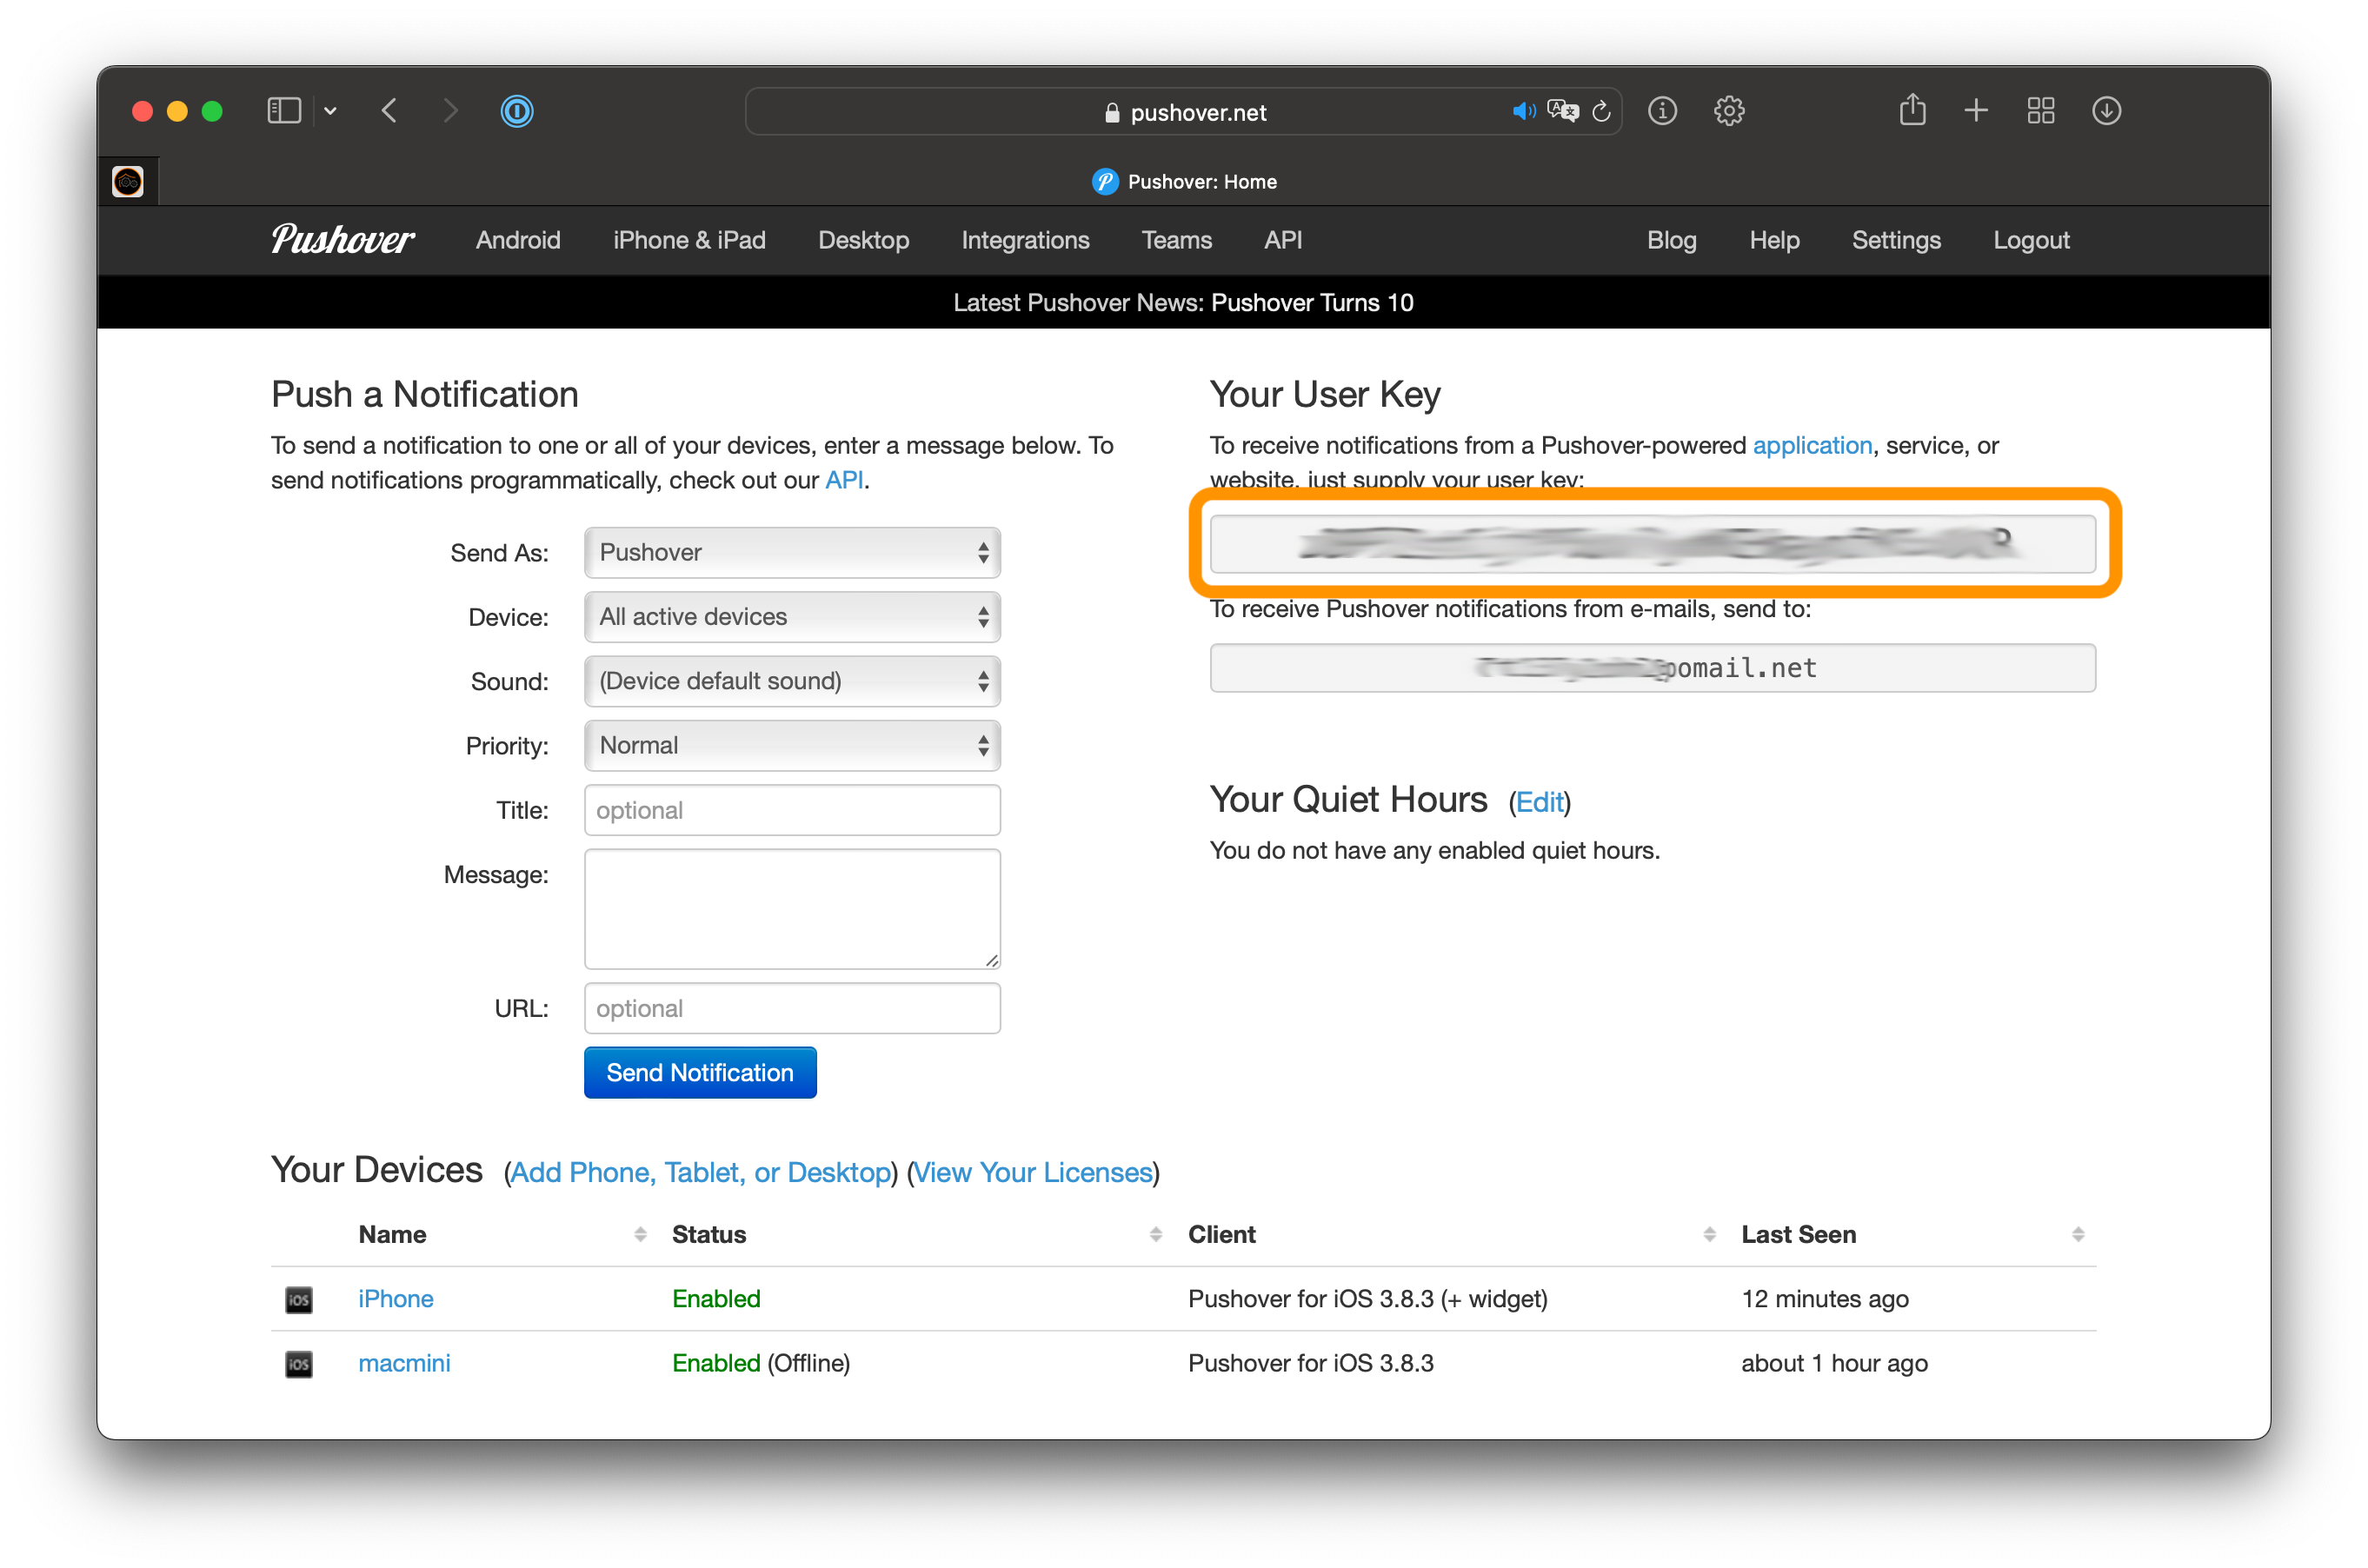Reload the page with refresh icon
Image resolution: width=2368 pixels, height=1568 pixels.
click(x=1601, y=111)
